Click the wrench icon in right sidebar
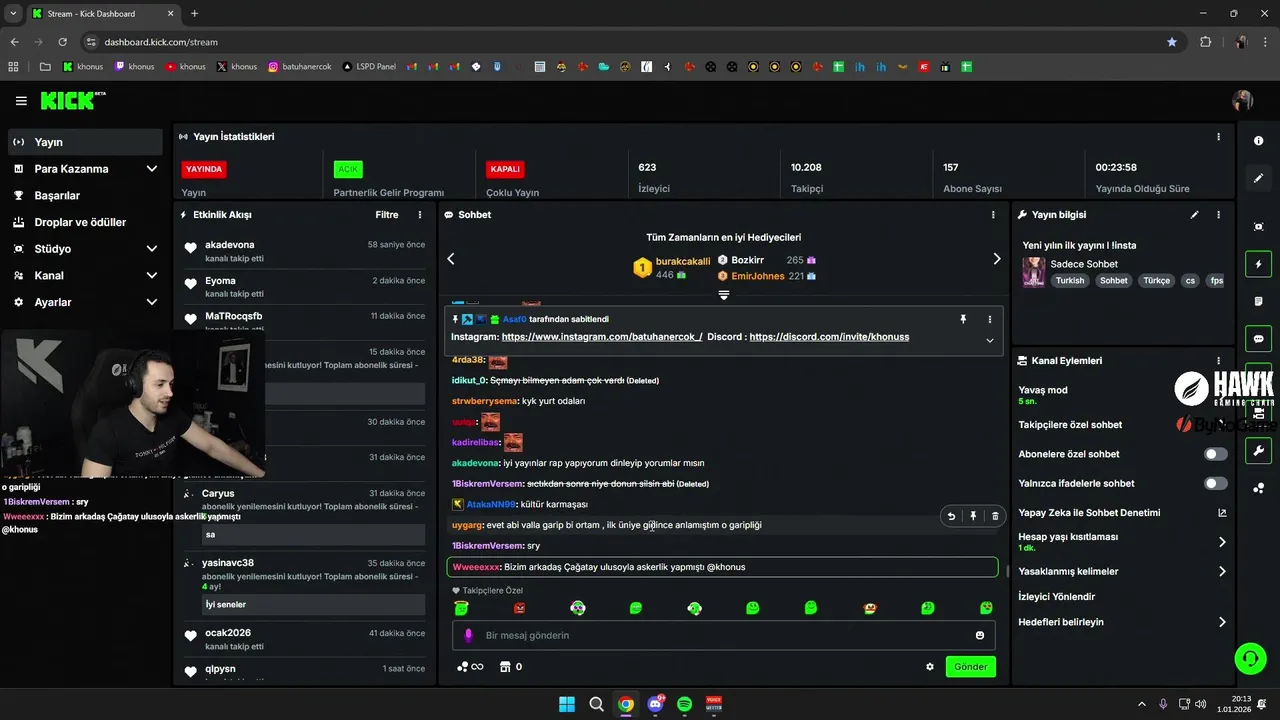The image size is (1280, 720). pyautogui.click(x=1258, y=450)
